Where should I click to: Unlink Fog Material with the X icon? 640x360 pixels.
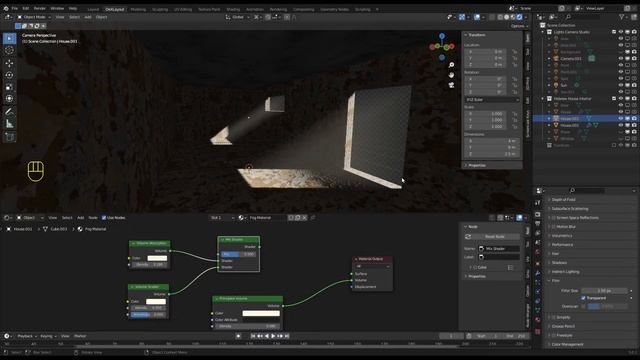304,218
